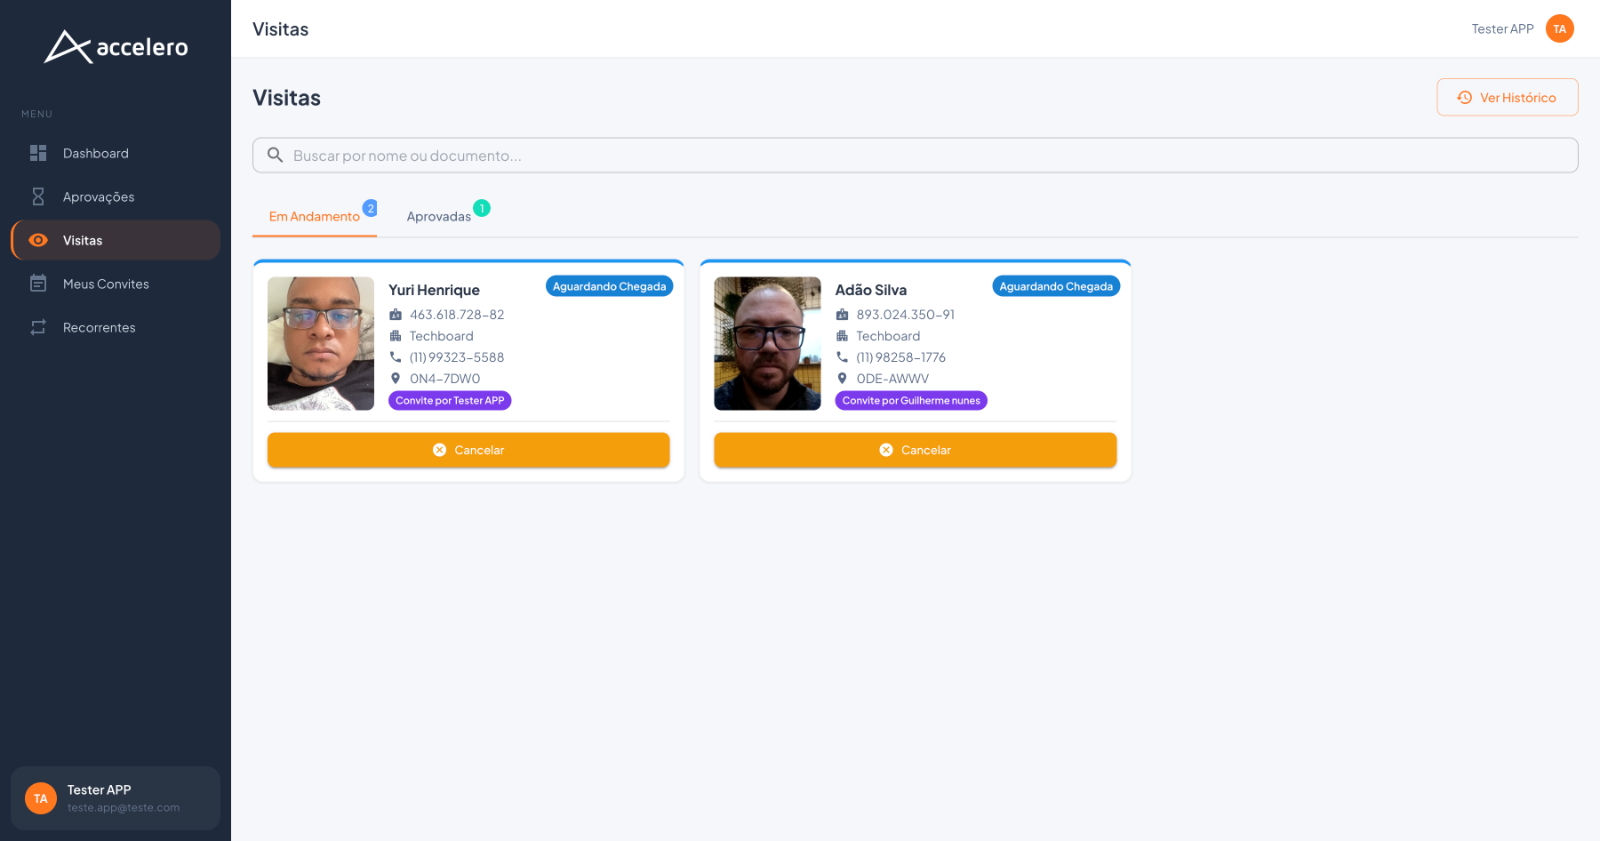Click Adão Silva's company building icon

[842, 336]
